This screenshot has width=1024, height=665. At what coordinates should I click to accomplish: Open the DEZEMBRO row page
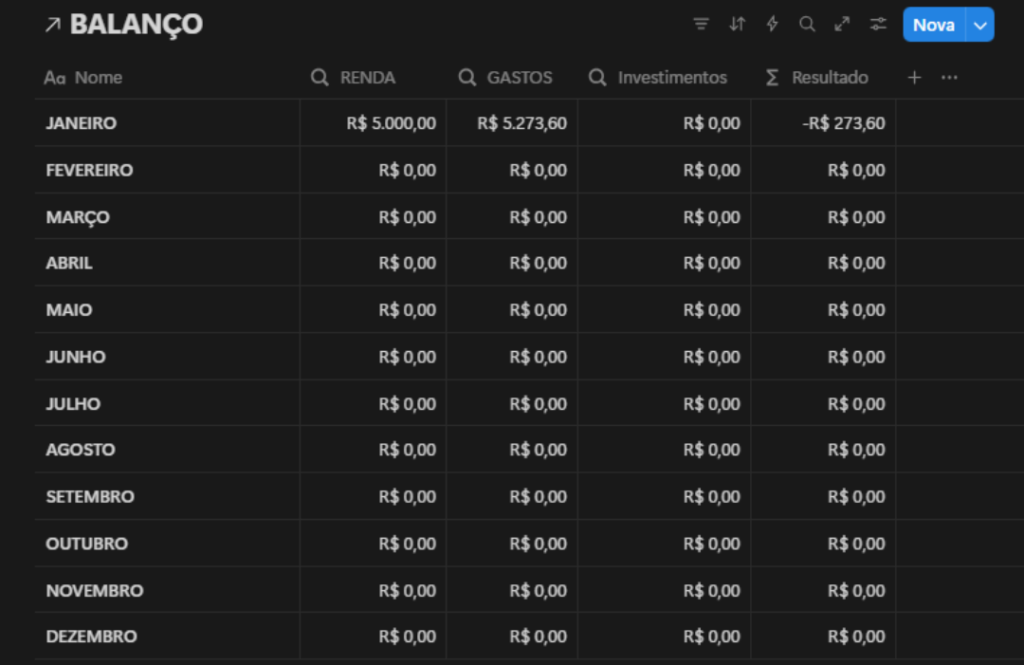(91, 636)
